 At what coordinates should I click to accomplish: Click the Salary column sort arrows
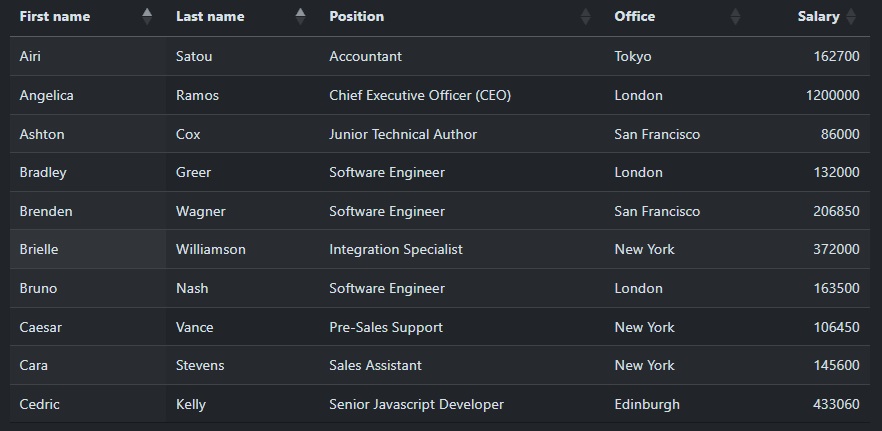click(851, 16)
